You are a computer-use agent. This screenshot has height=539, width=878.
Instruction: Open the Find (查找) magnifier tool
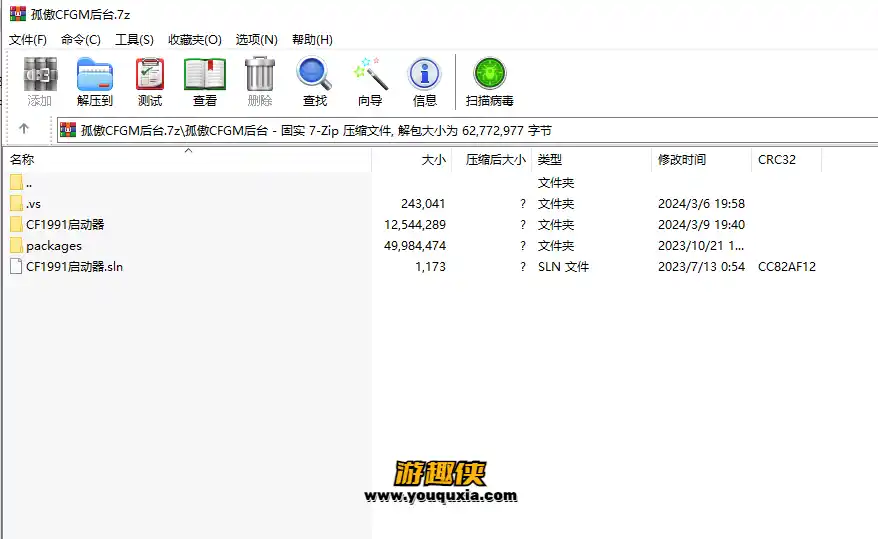pos(314,74)
